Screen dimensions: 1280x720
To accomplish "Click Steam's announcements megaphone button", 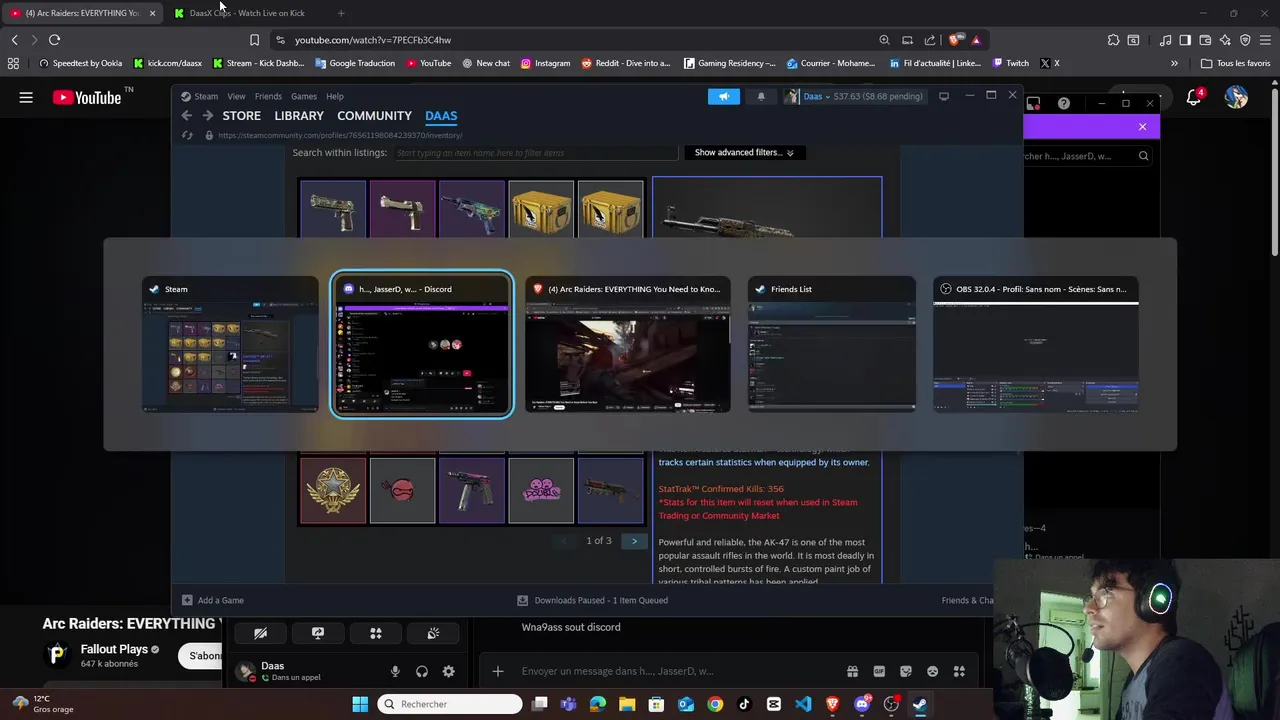I will (x=724, y=96).
